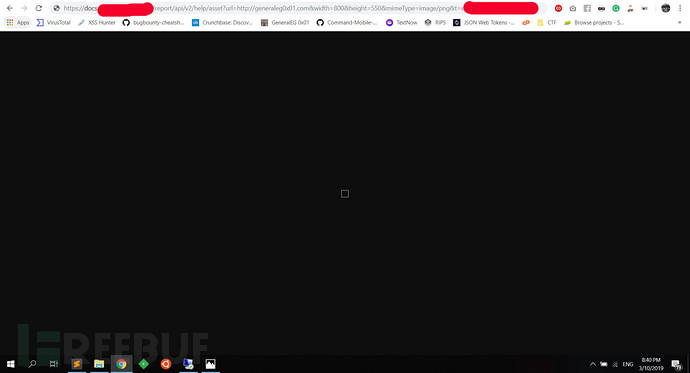The image size is (690, 373).
Task: Switch to Sublime Text in the taskbar
Action: click(x=77, y=364)
